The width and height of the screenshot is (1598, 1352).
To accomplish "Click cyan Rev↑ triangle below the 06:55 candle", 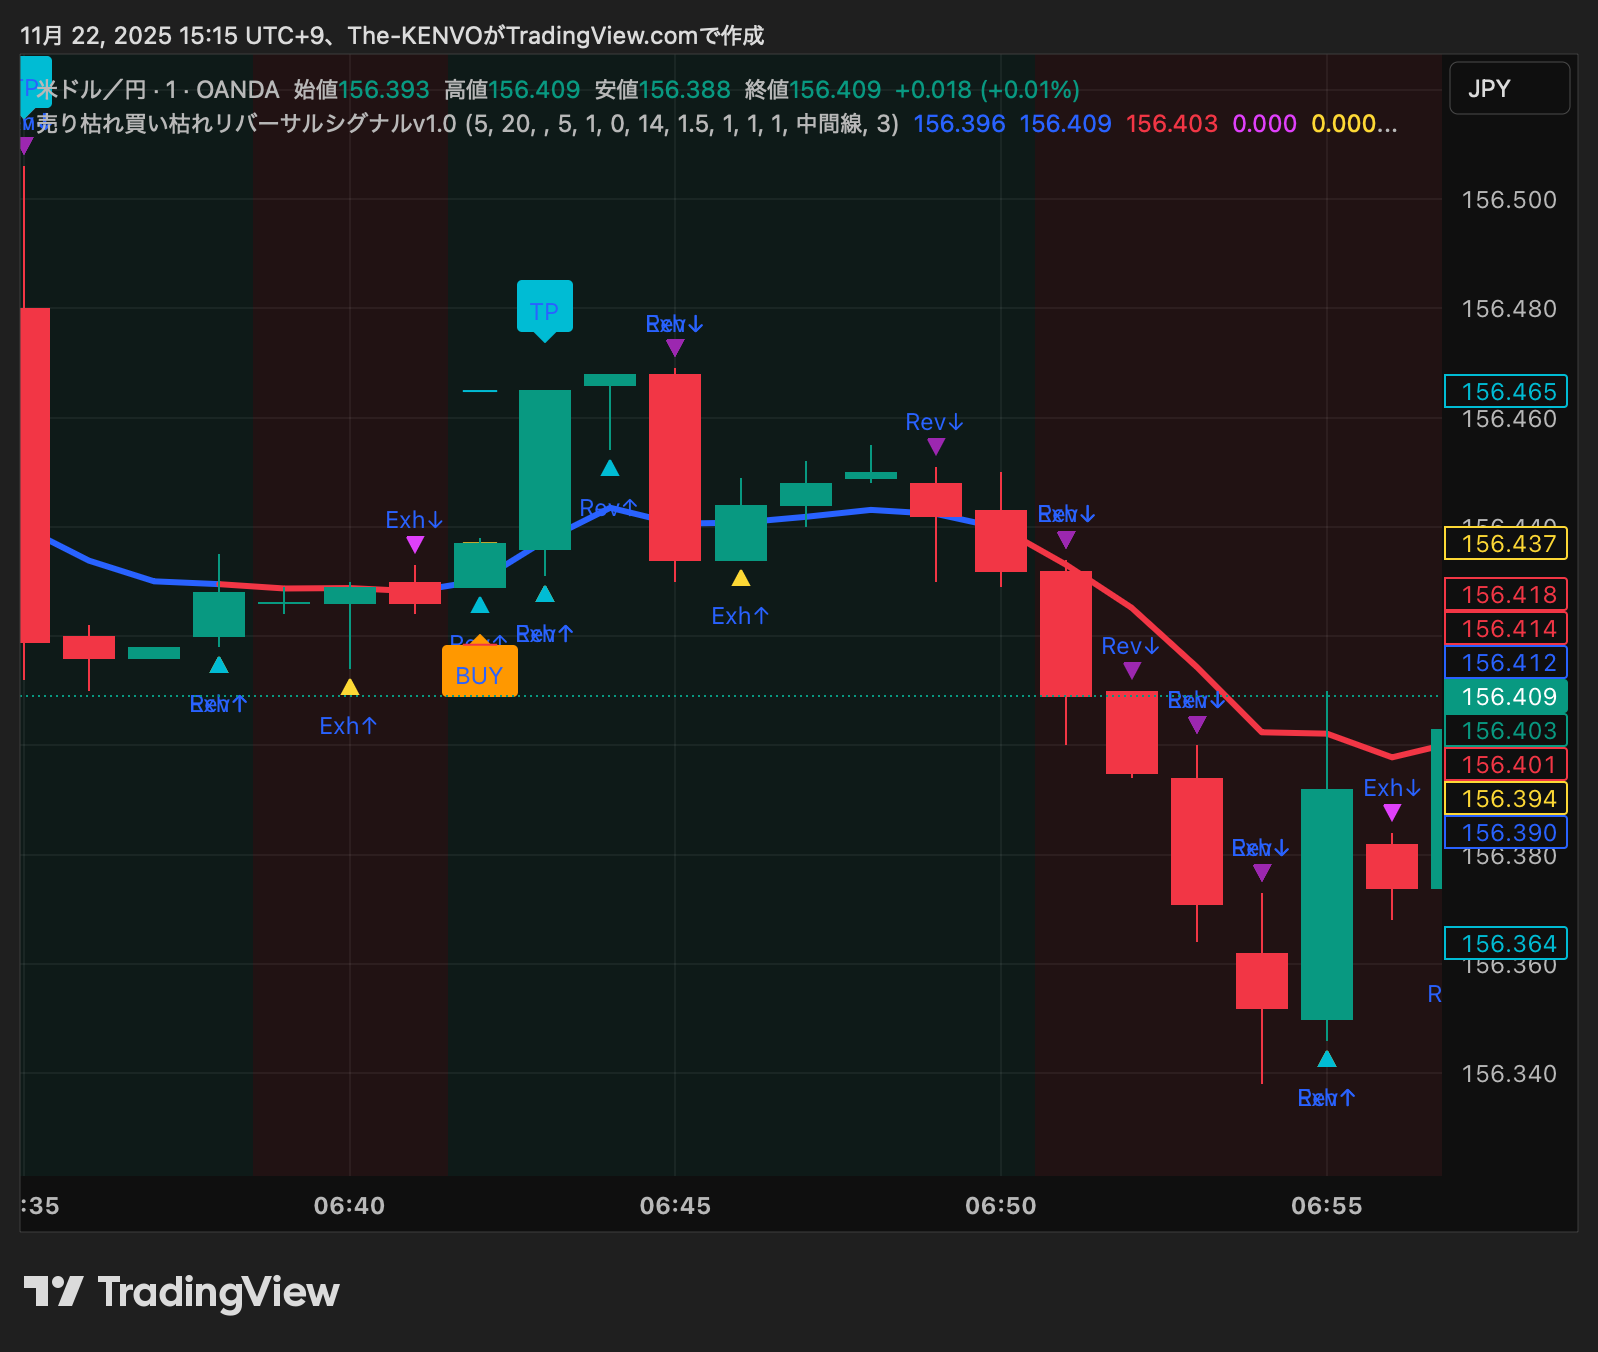I will [x=1327, y=1059].
